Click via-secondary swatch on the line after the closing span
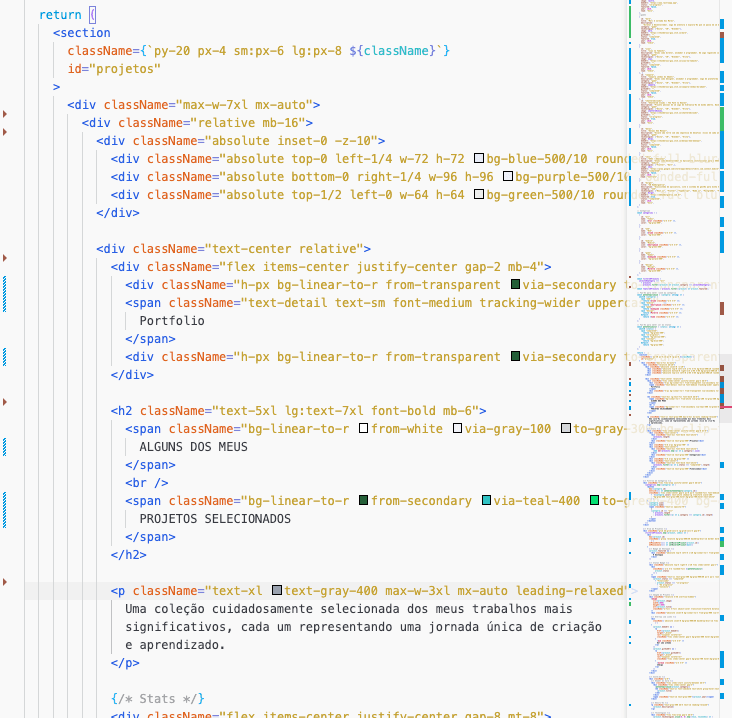This screenshot has width=732, height=718. point(515,357)
